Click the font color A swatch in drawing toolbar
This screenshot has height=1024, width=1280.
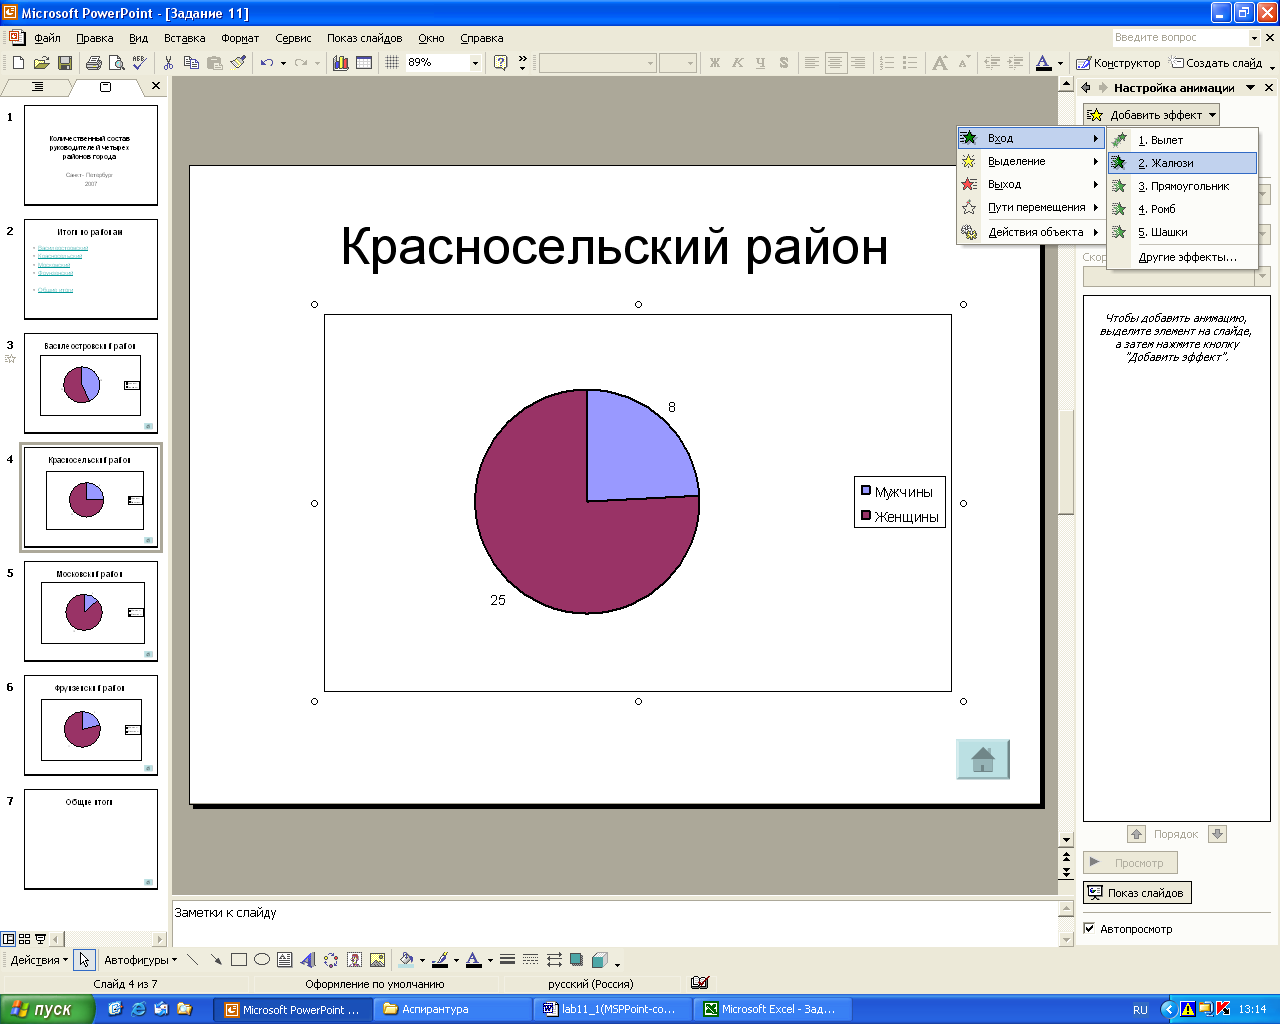coord(474,960)
